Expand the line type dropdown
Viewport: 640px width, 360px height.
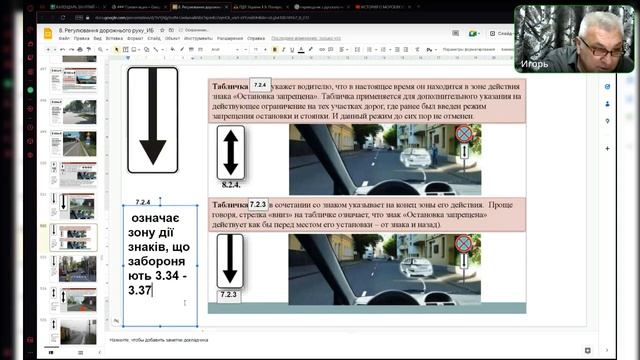tap(162, 49)
